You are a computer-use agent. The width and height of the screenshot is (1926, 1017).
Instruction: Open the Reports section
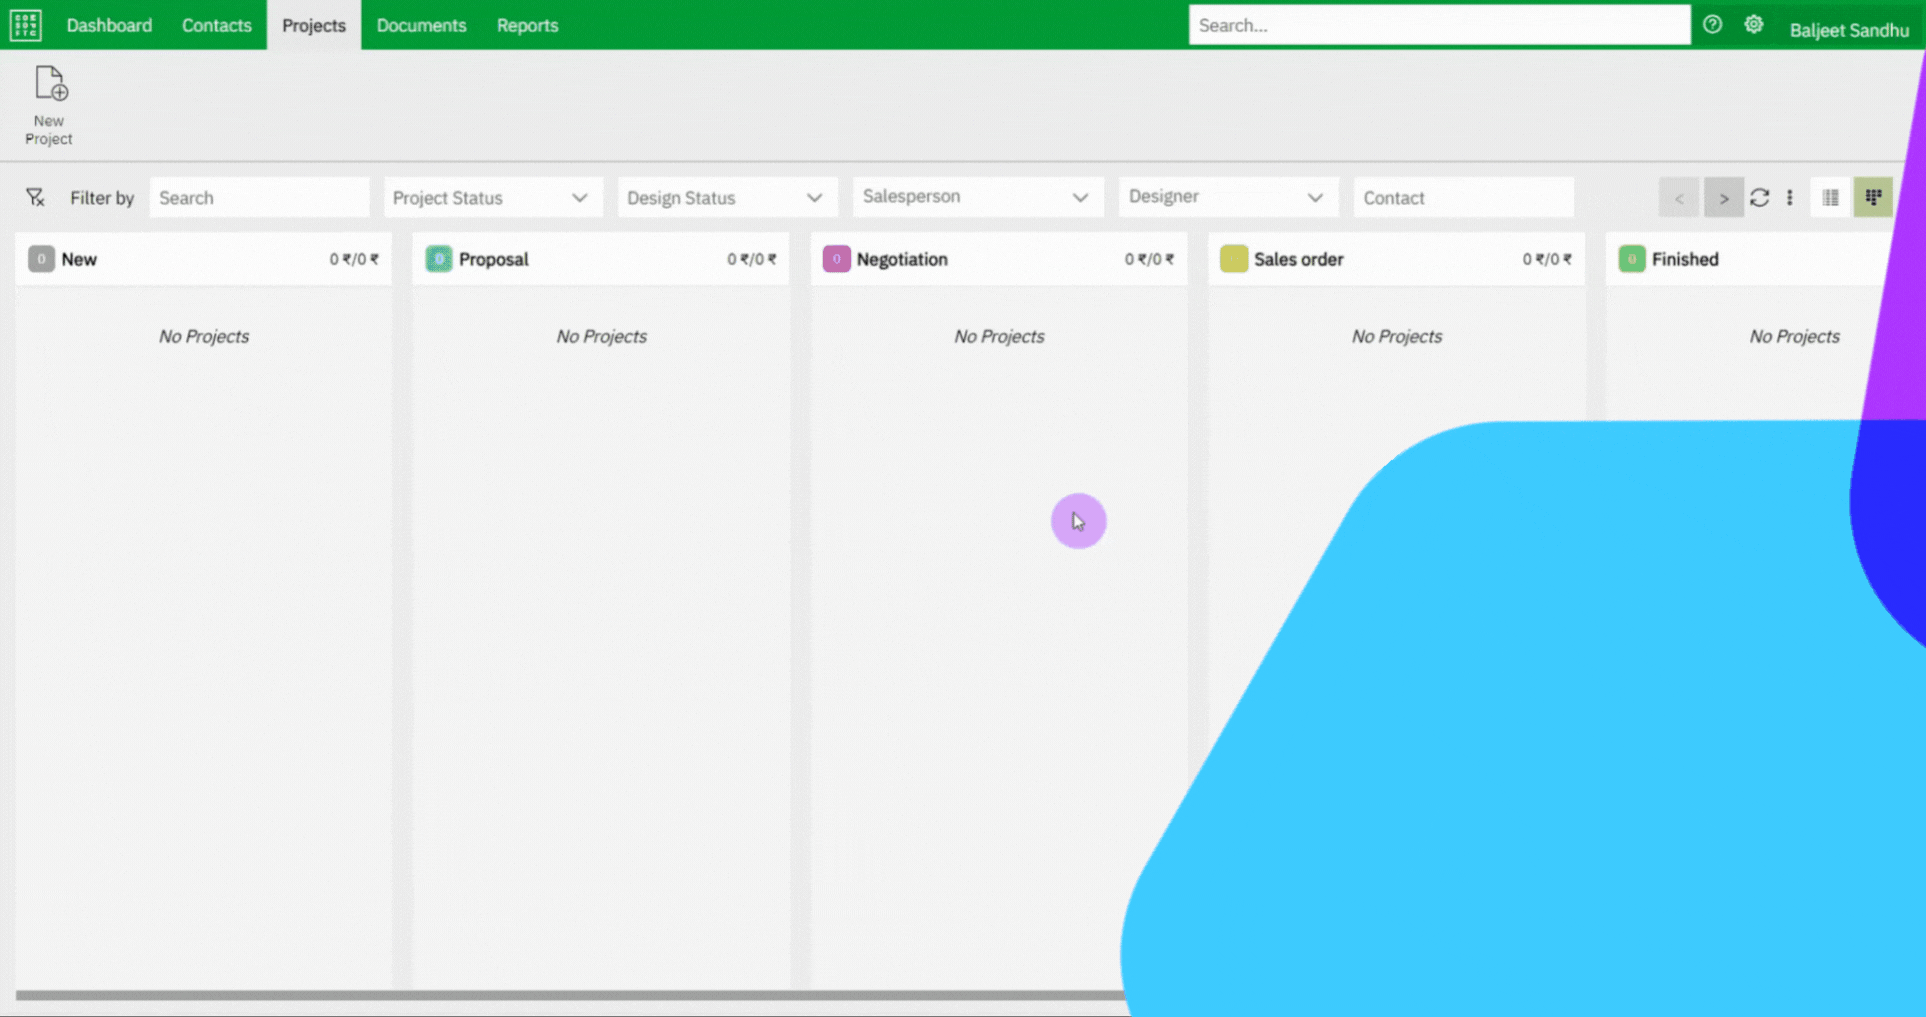click(527, 25)
